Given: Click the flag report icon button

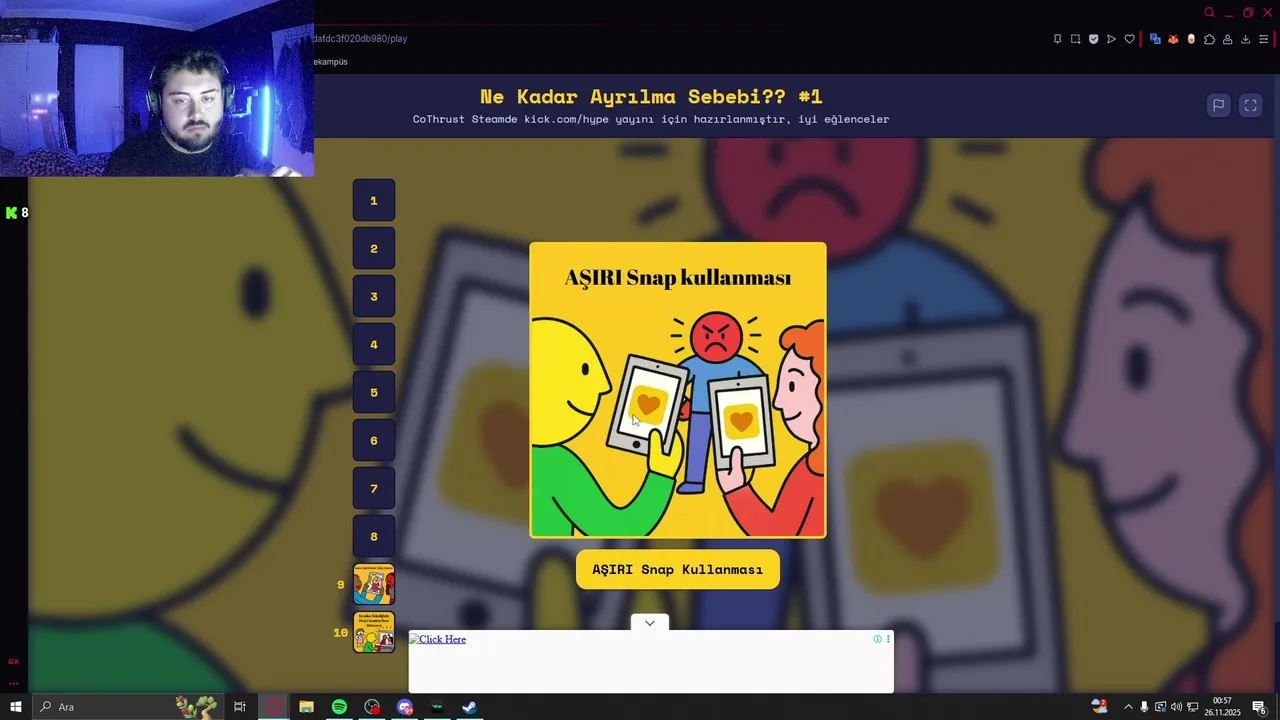Looking at the screenshot, I should click(1218, 105).
